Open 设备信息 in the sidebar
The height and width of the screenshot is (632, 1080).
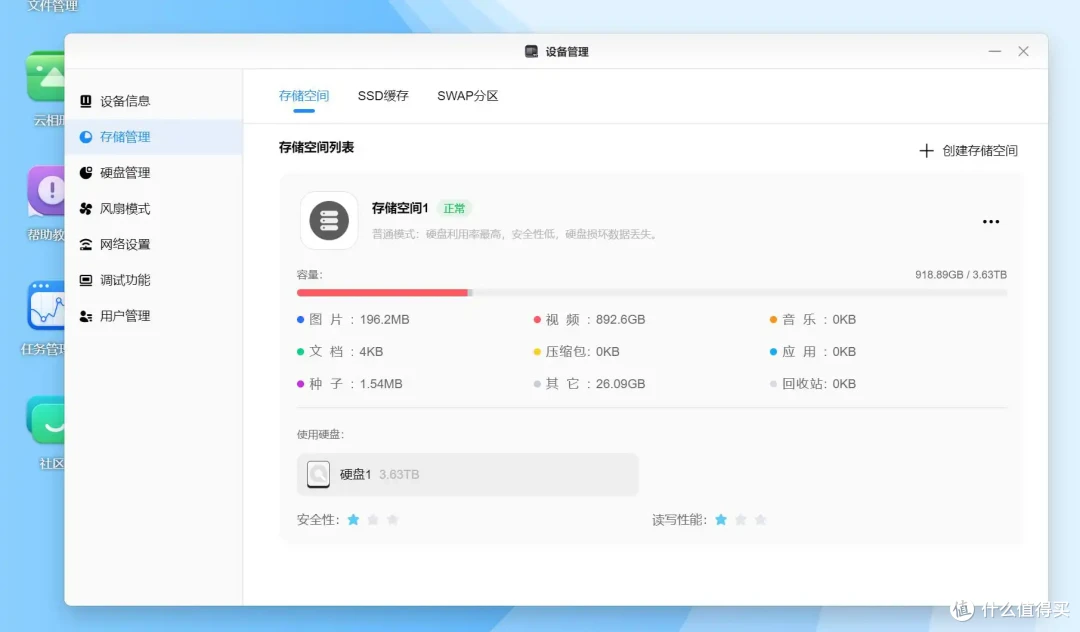(x=153, y=101)
